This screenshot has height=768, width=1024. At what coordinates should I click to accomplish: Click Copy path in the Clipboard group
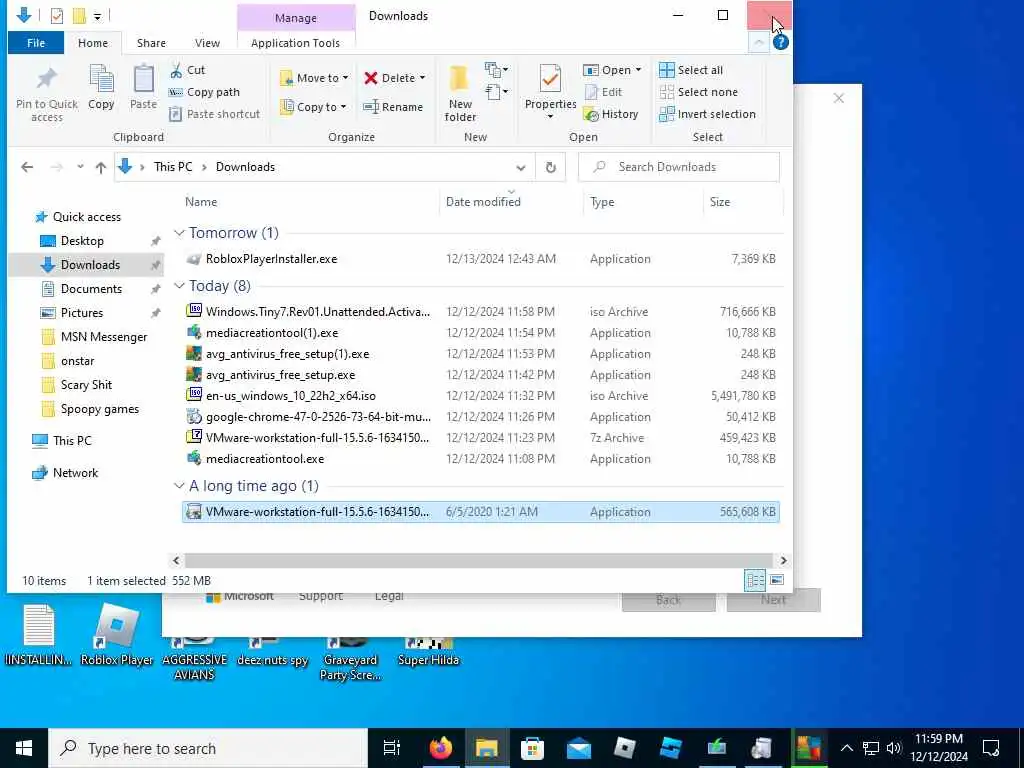pos(204,92)
